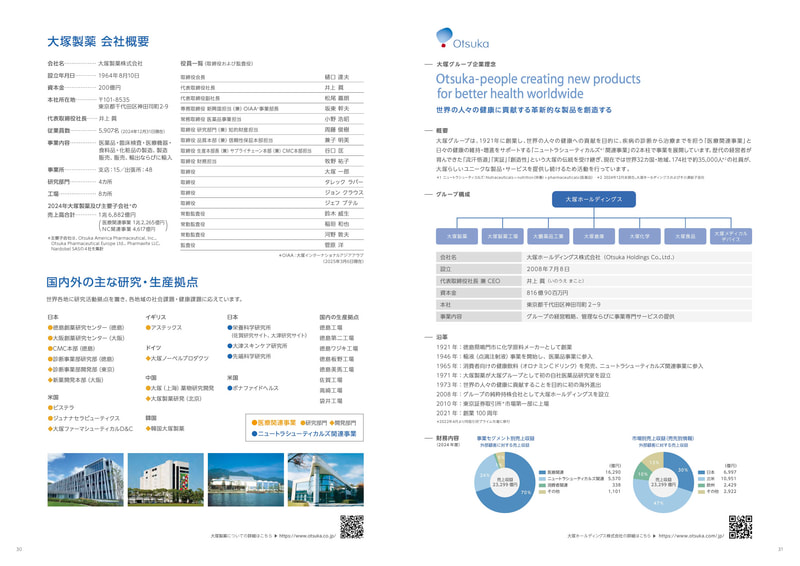The height and width of the screenshot is (566, 800).
Task: Click the left page QR code
Action: click(x=351, y=526)
